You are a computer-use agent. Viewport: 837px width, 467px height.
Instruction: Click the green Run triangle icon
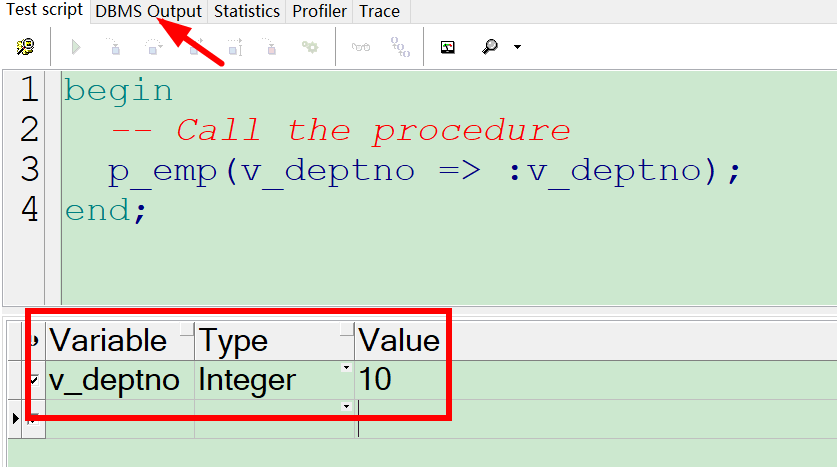[x=76, y=47]
